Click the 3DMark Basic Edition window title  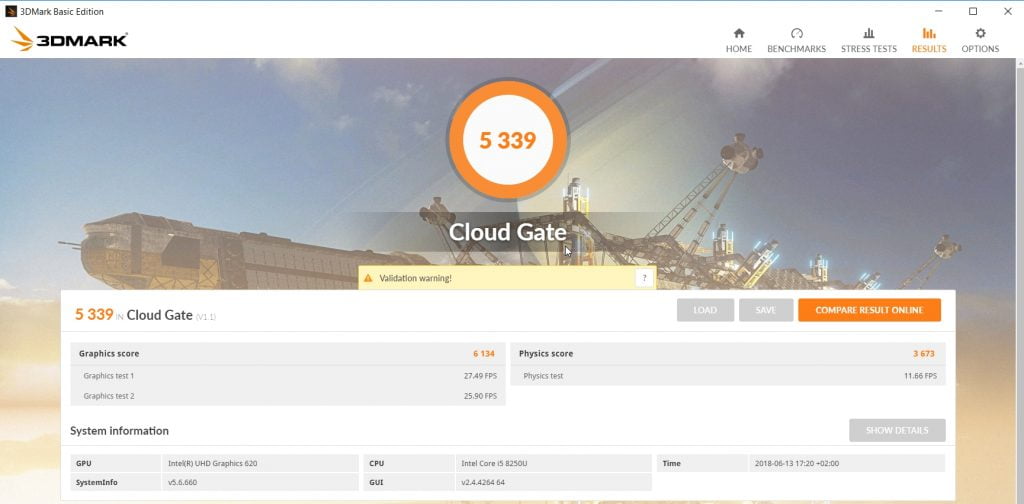pos(63,11)
